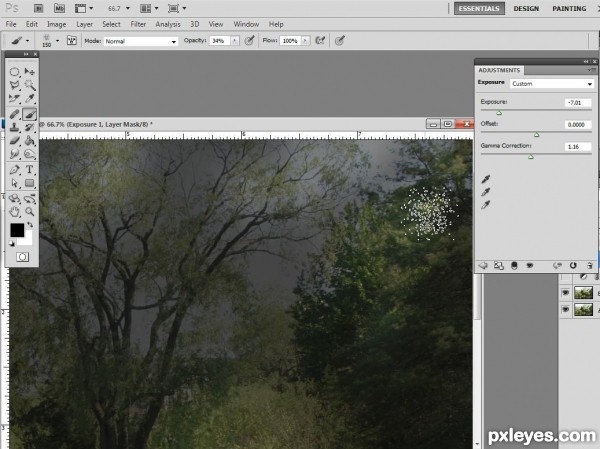Select the Eraser tool
The width and height of the screenshot is (600, 449).
click(15, 141)
